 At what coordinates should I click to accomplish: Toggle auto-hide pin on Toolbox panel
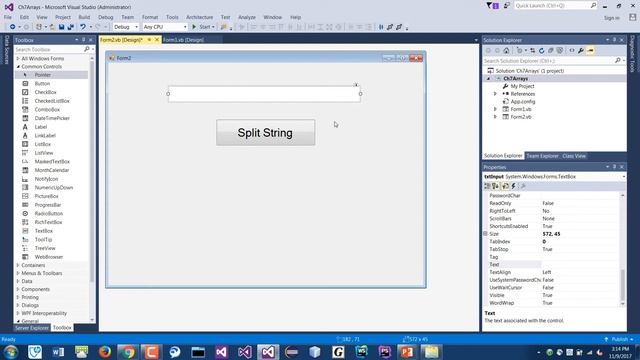point(84,40)
